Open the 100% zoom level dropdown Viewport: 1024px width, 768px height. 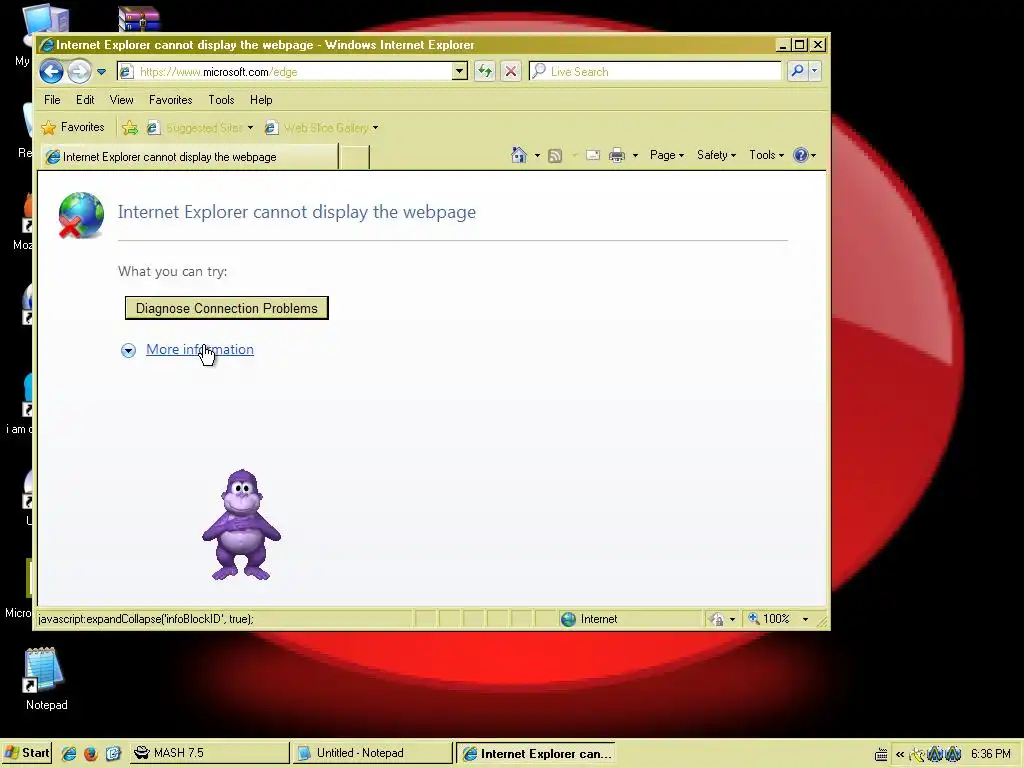coord(805,619)
